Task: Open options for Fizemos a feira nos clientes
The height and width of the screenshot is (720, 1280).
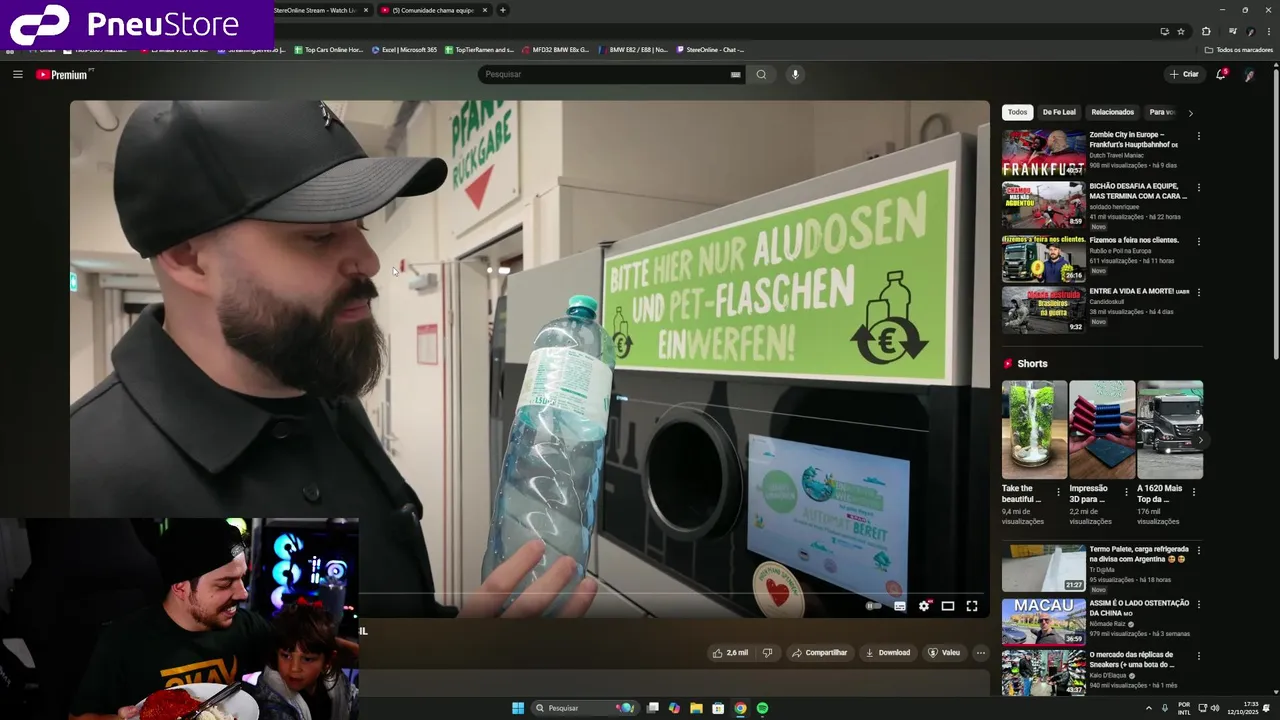Action: [1199, 241]
